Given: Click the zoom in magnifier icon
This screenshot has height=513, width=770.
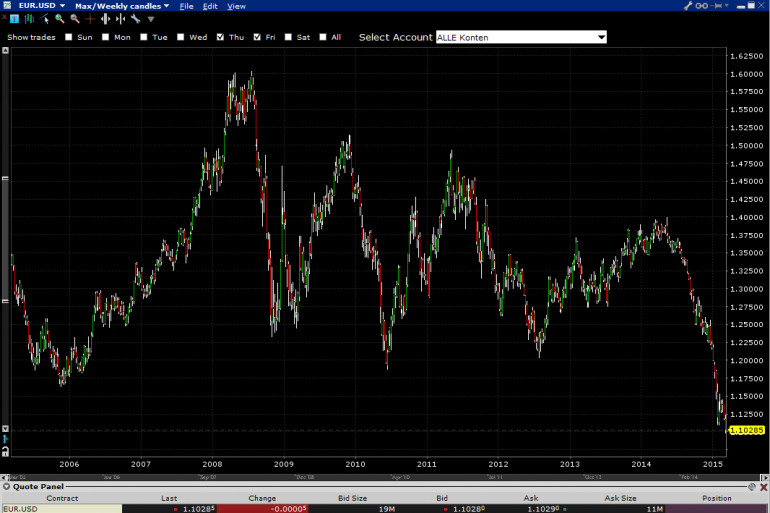Looking at the screenshot, I should (x=60, y=19).
